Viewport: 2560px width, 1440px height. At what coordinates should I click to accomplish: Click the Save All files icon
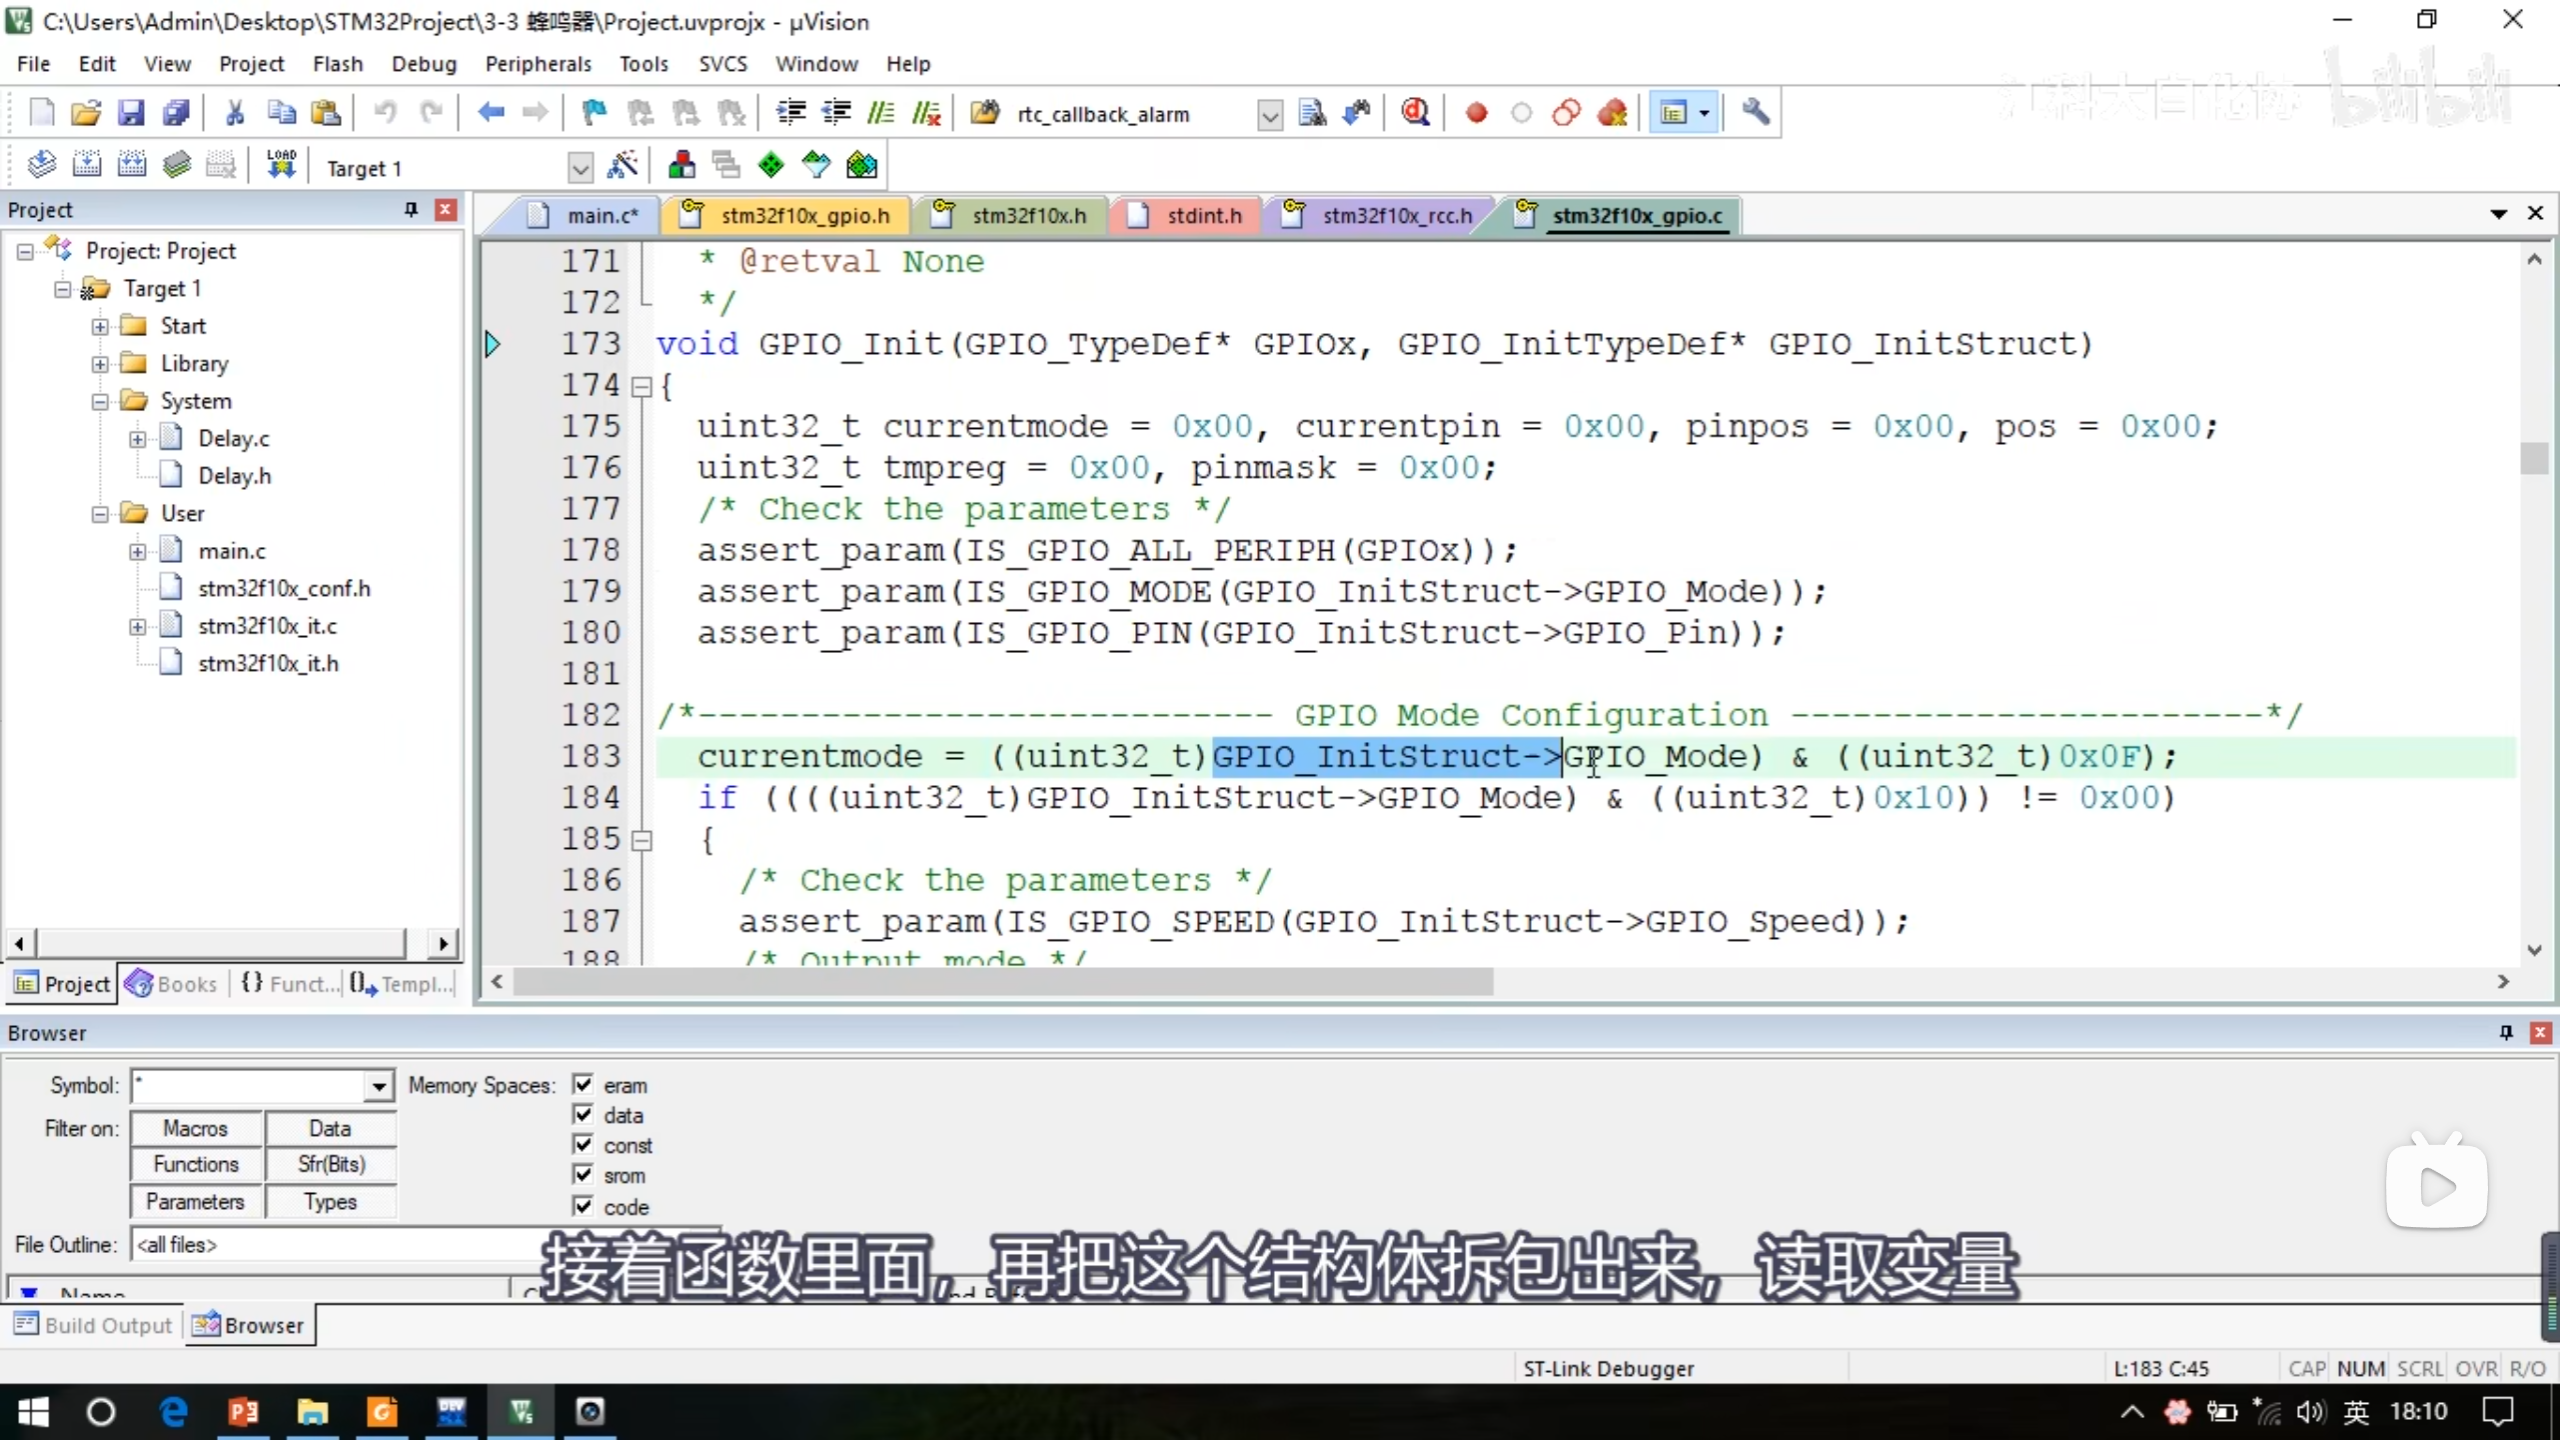176,113
